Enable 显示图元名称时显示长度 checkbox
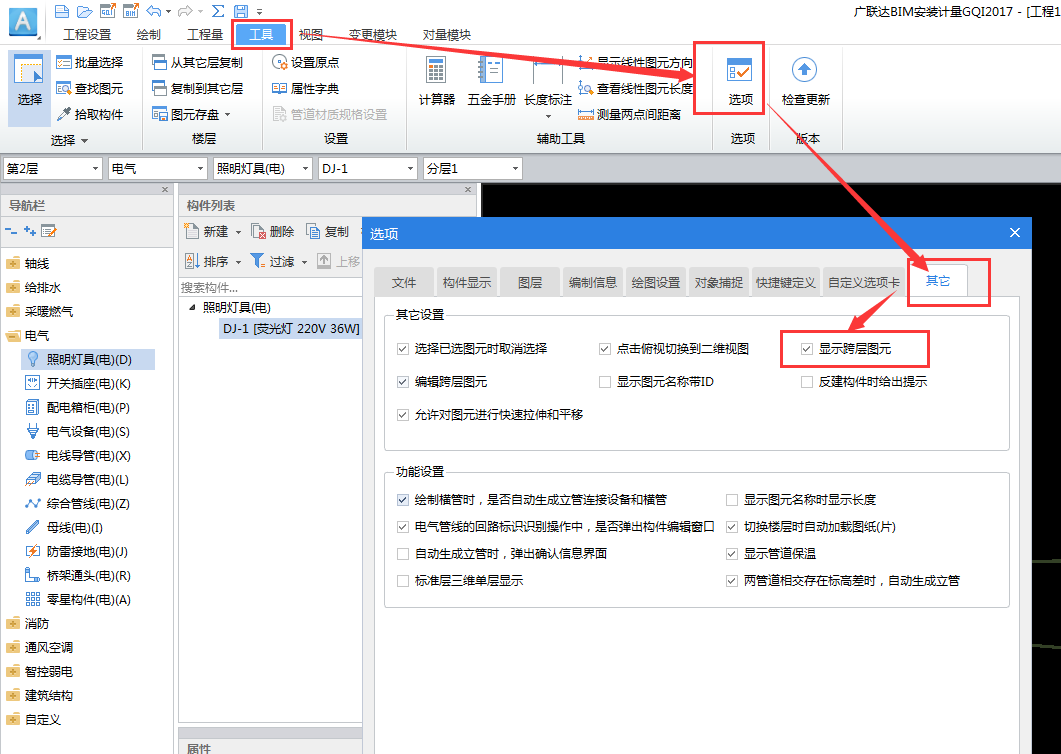Screen dimensions: 1061x754 (731, 500)
